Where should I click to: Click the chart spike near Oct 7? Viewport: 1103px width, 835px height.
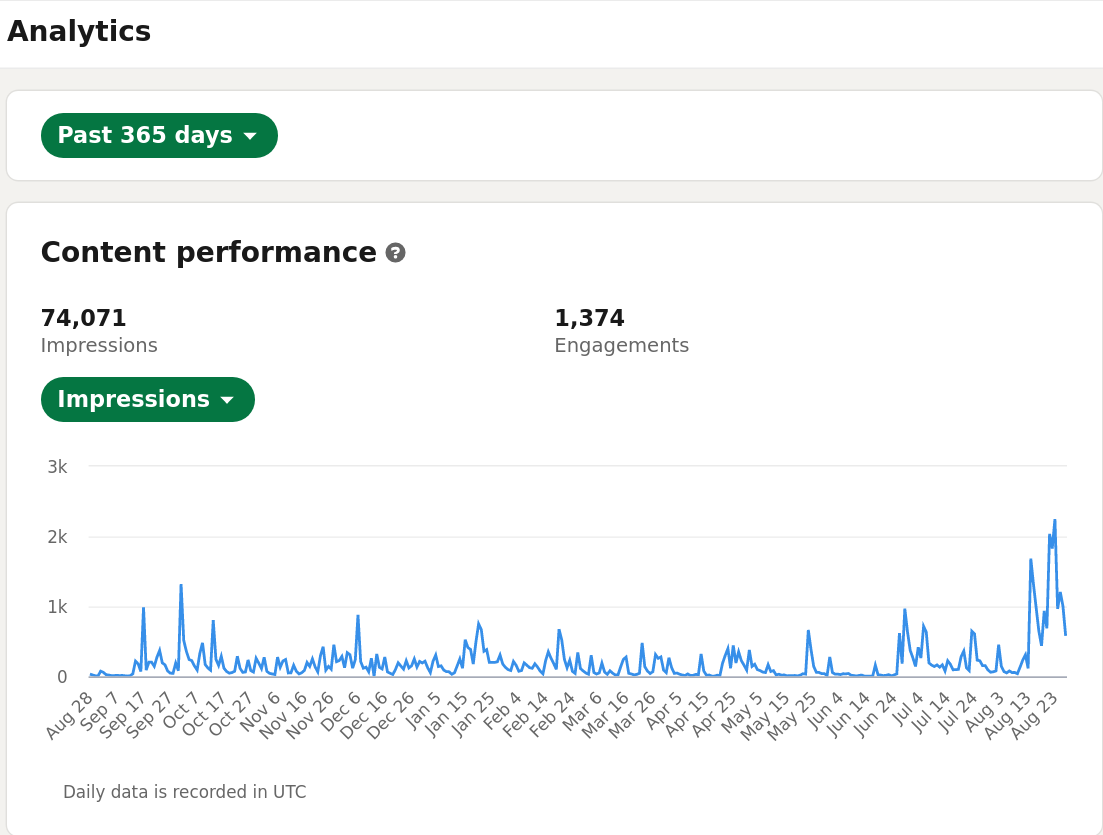pos(181,586)
